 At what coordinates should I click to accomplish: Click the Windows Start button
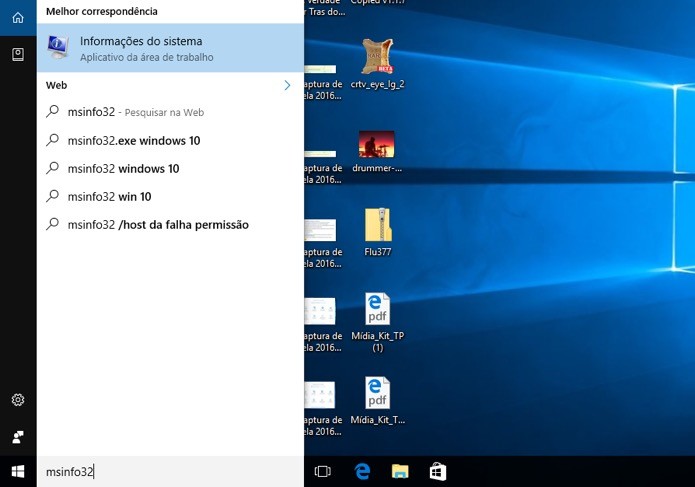(x=18, y=471)
